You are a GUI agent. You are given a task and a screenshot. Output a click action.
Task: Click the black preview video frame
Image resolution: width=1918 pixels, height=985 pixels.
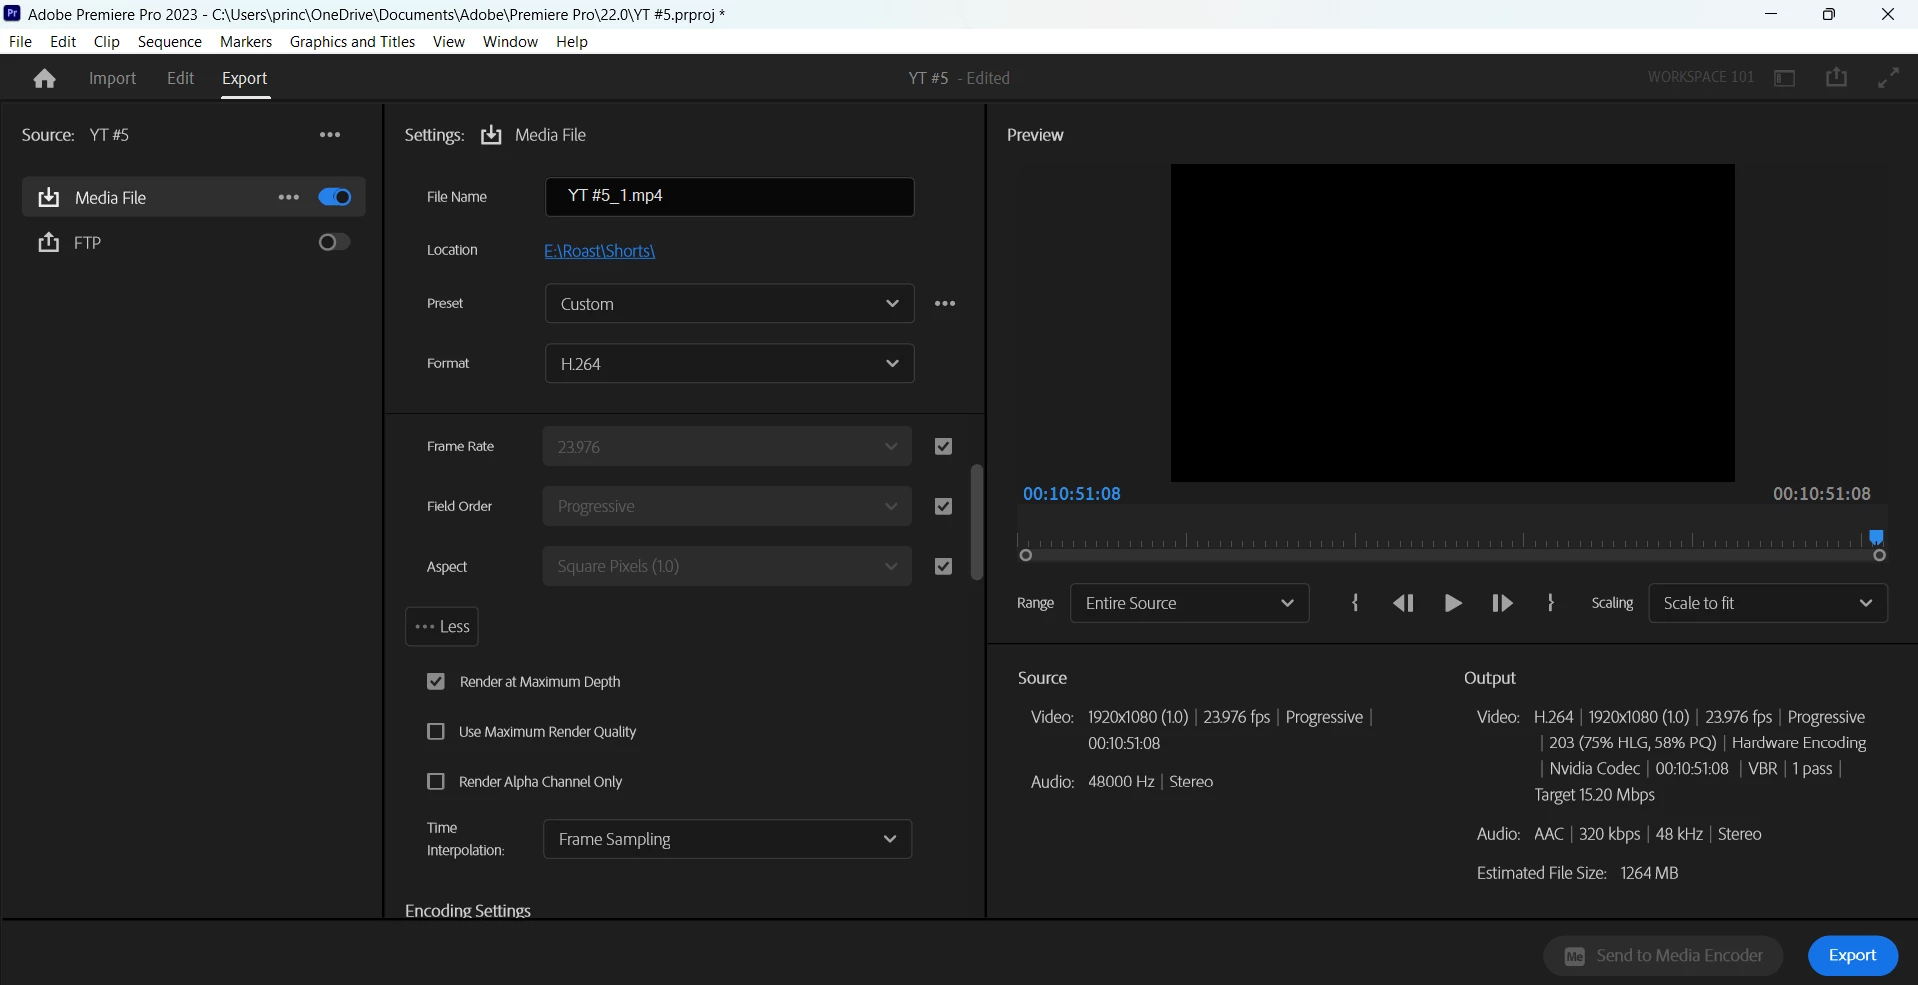[x=1453, y=323]
